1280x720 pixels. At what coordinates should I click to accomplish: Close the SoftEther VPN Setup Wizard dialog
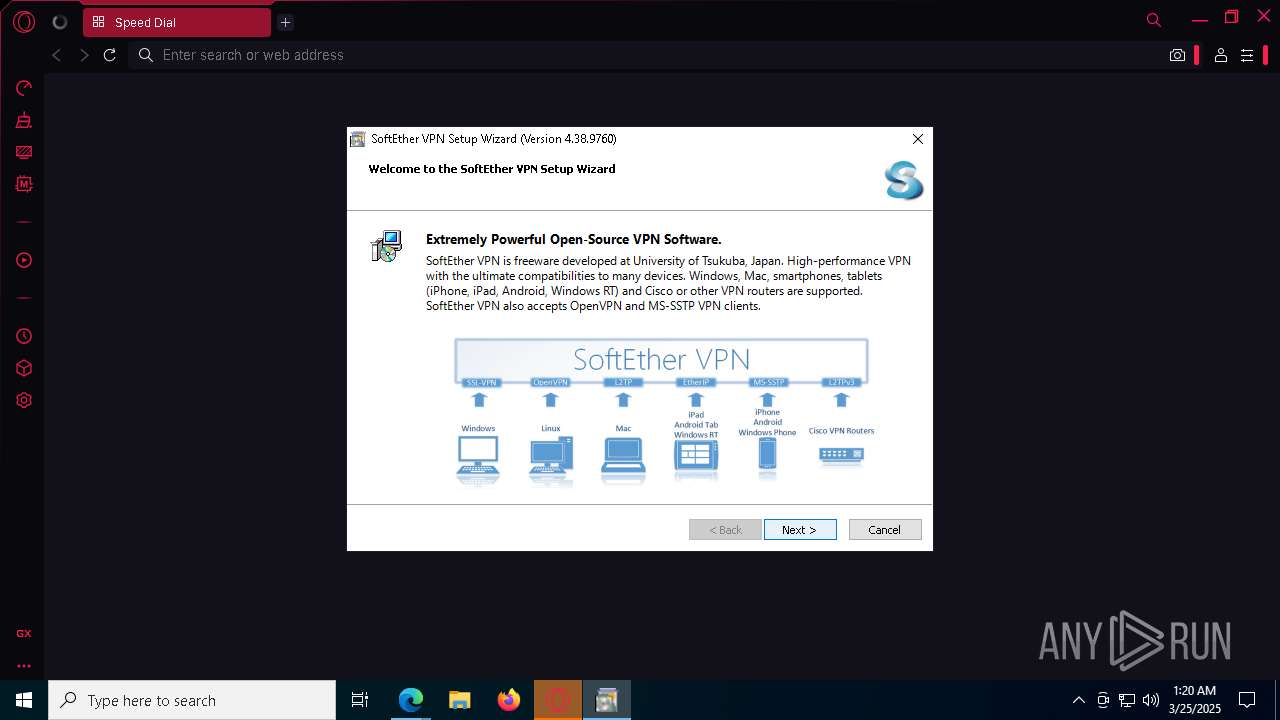click(x=917, y=139)
